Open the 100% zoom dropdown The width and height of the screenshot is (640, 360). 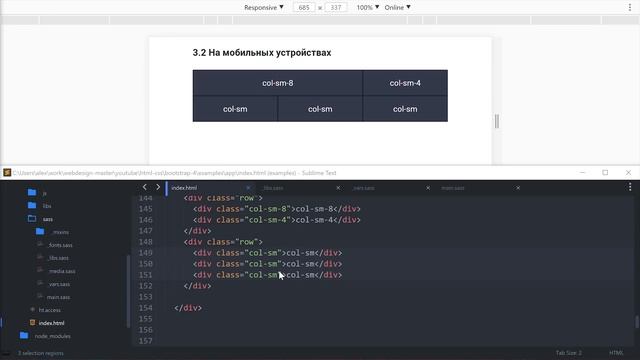click(368, 7)
